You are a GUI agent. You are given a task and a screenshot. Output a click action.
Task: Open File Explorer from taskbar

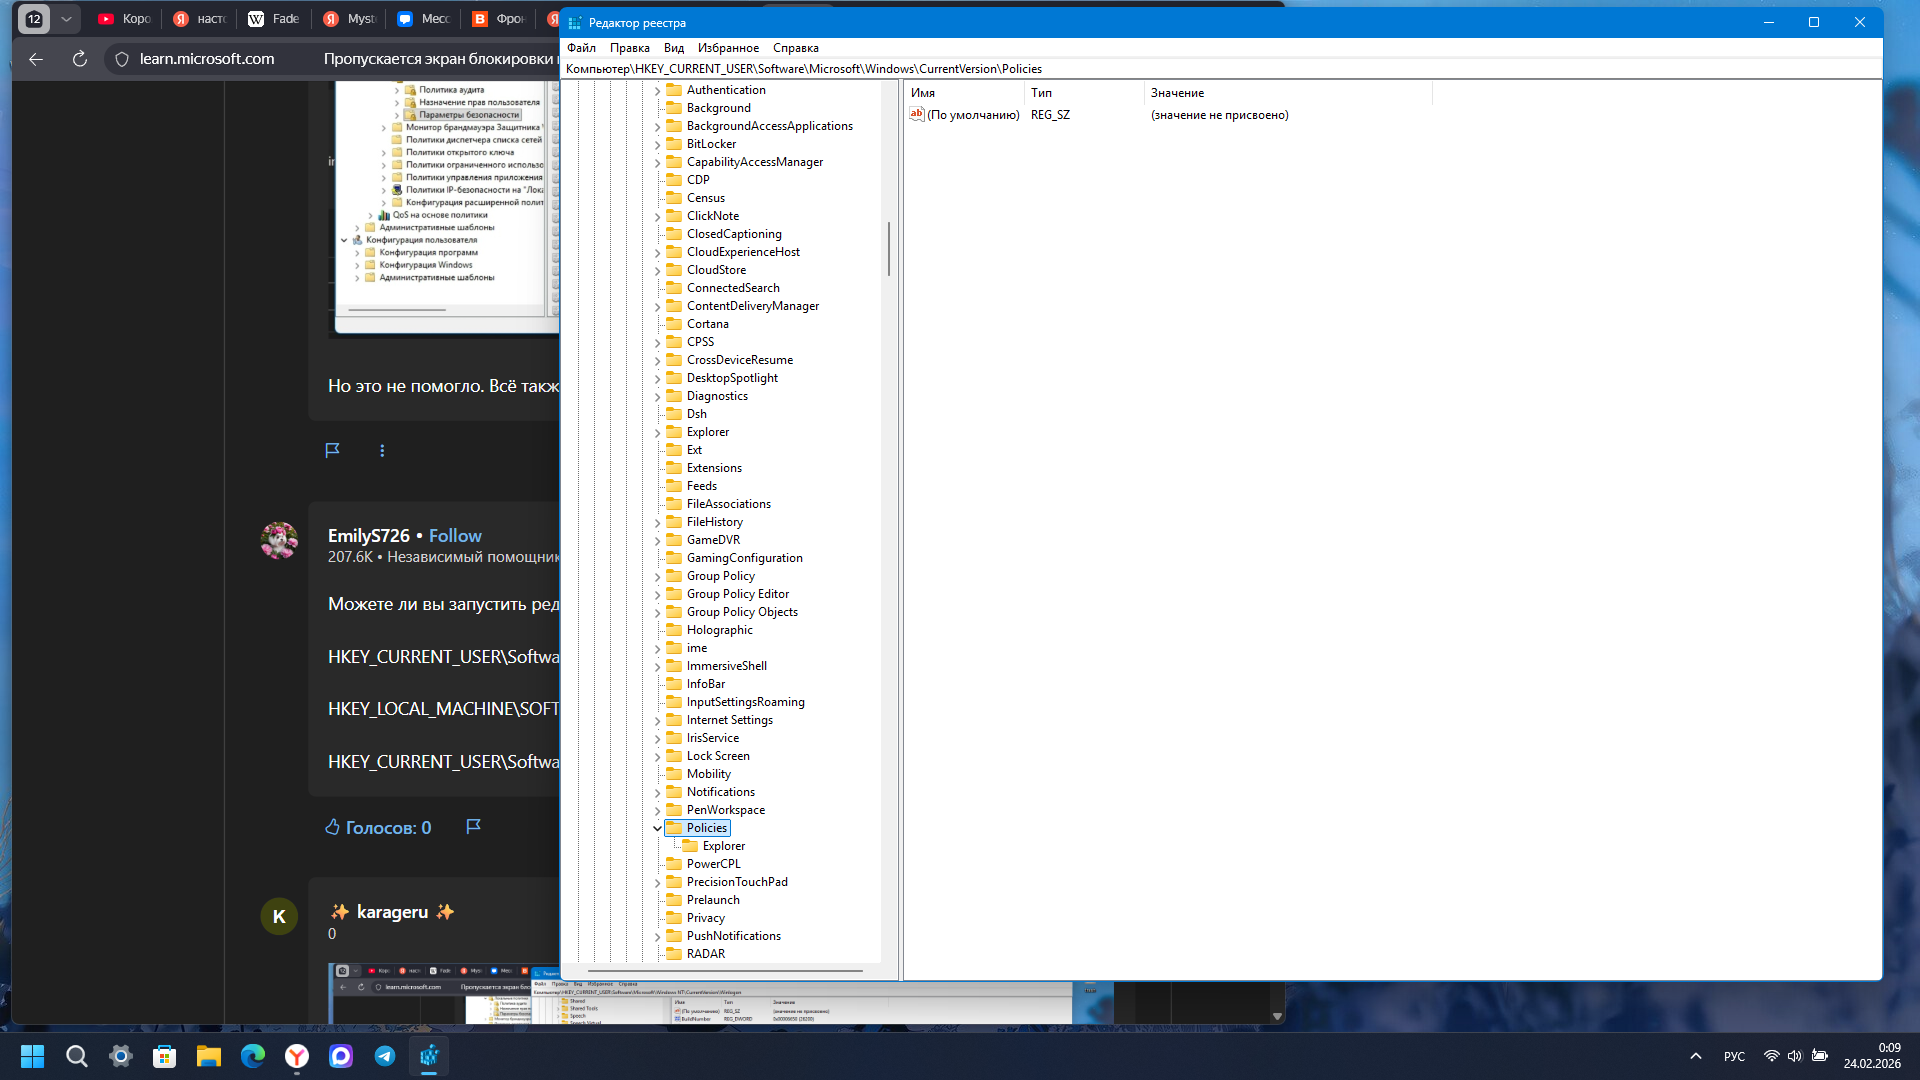209,1056
